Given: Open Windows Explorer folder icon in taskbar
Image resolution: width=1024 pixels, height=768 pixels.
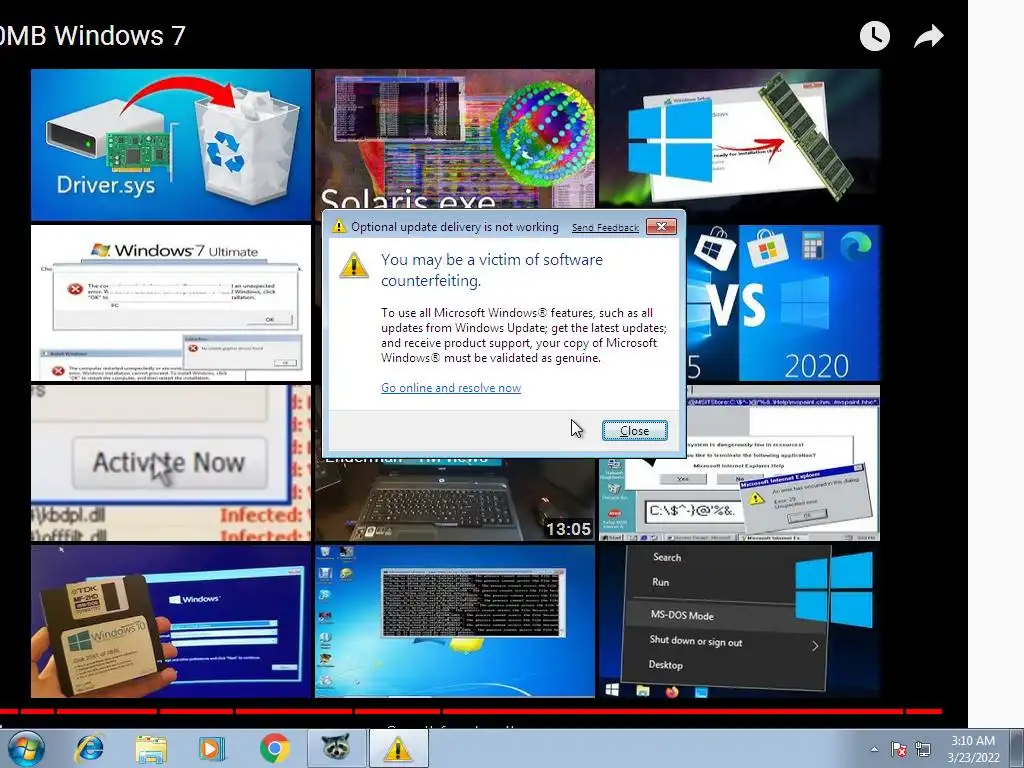Looking at the screenshot, I should (151, 749).
